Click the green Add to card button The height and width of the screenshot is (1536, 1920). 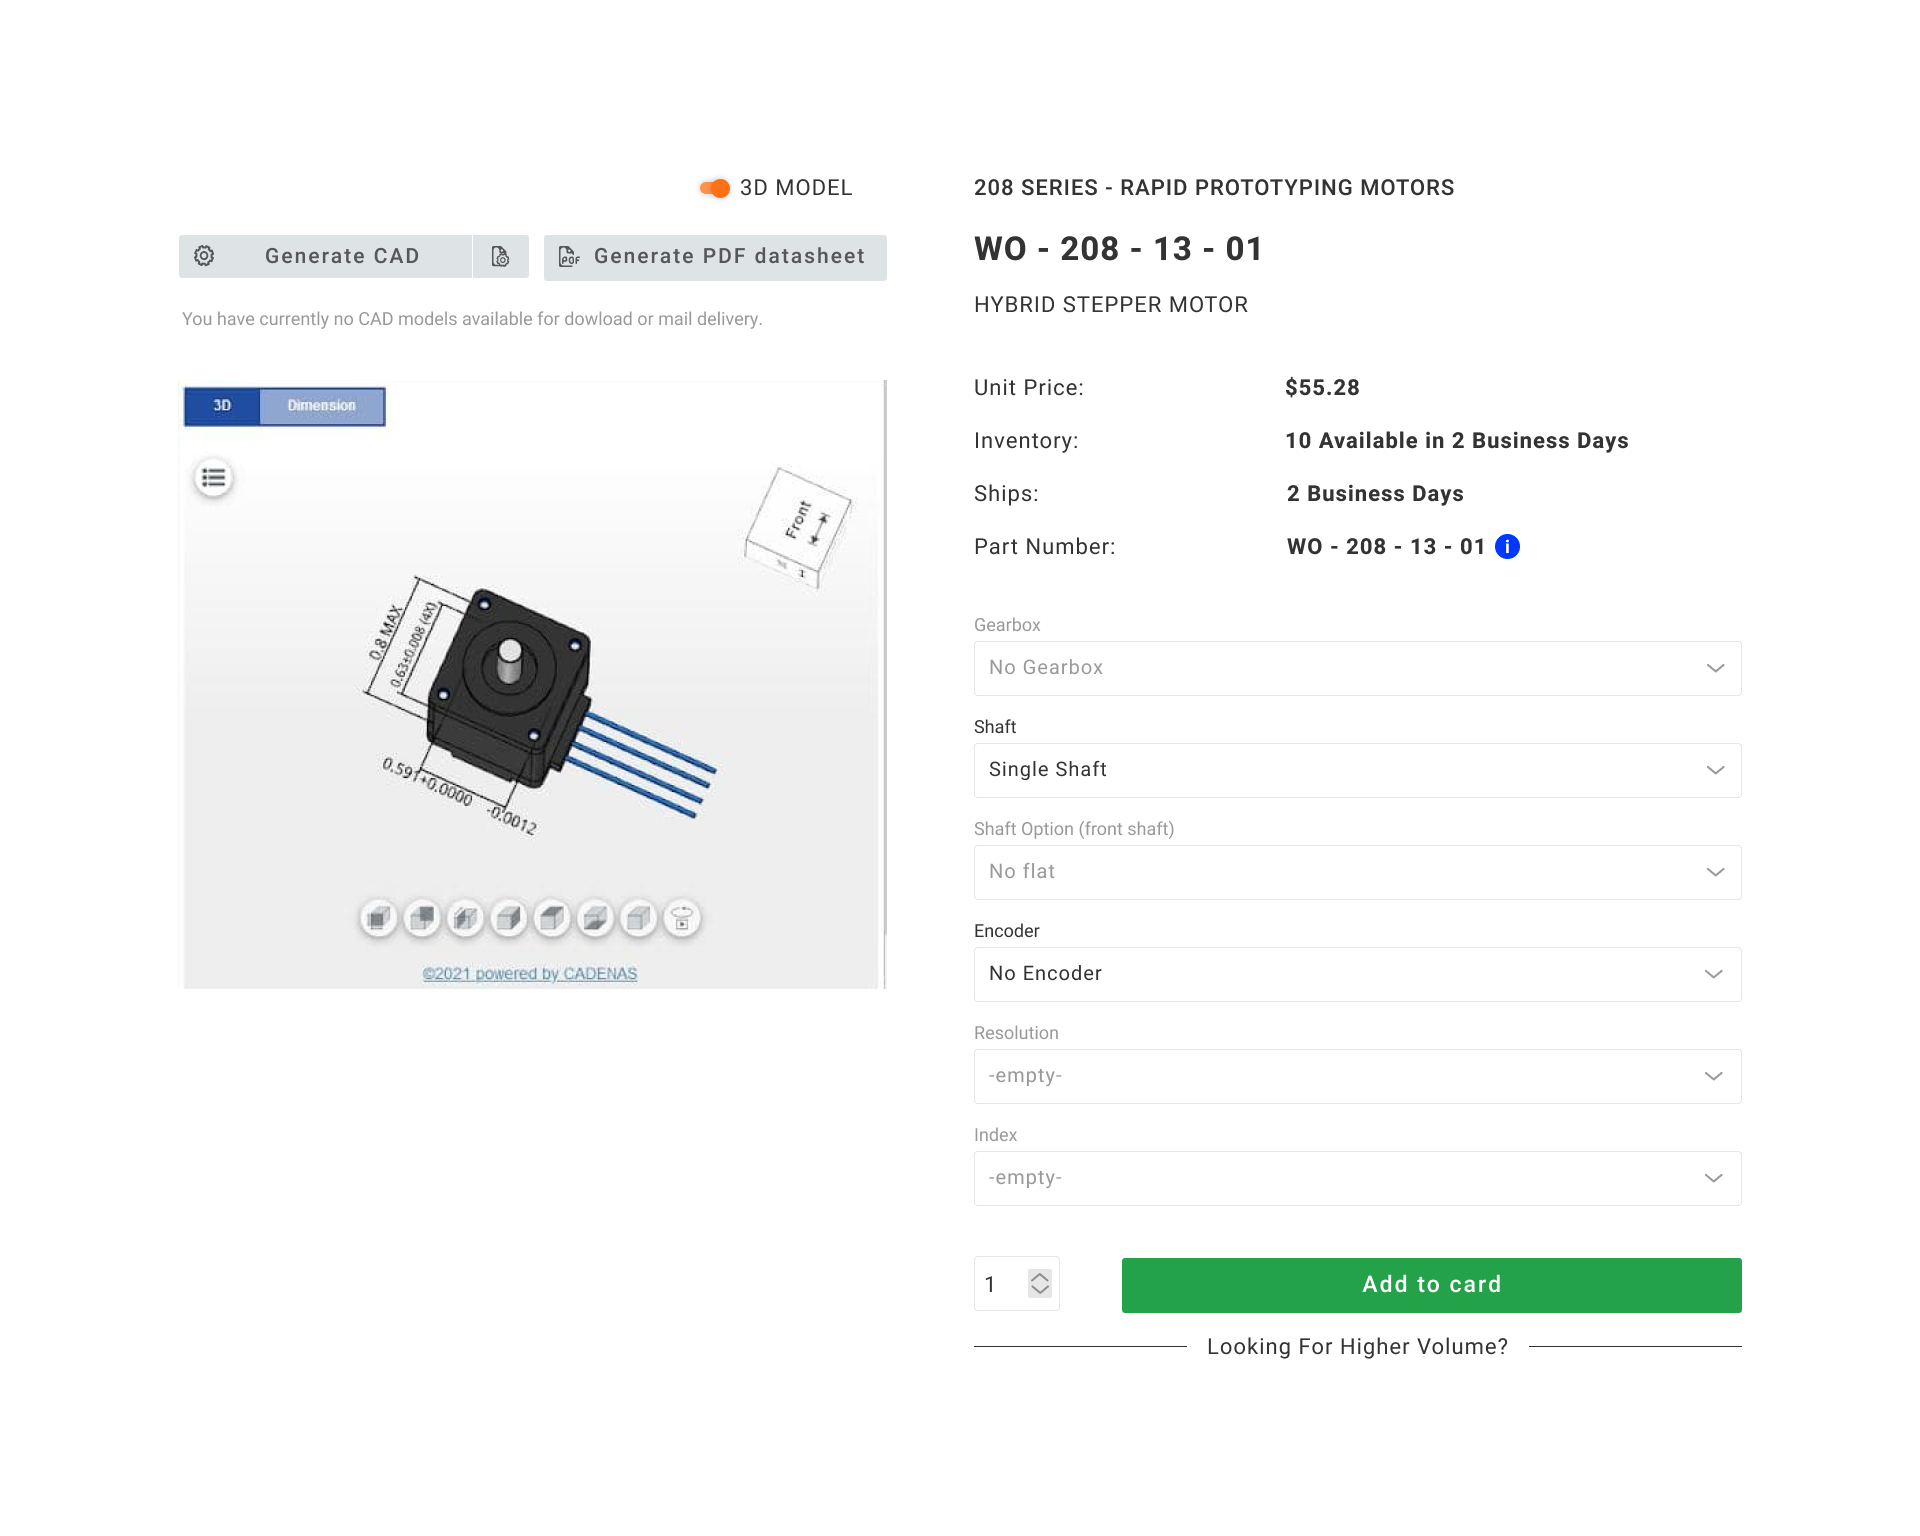coord(1431,1285)
